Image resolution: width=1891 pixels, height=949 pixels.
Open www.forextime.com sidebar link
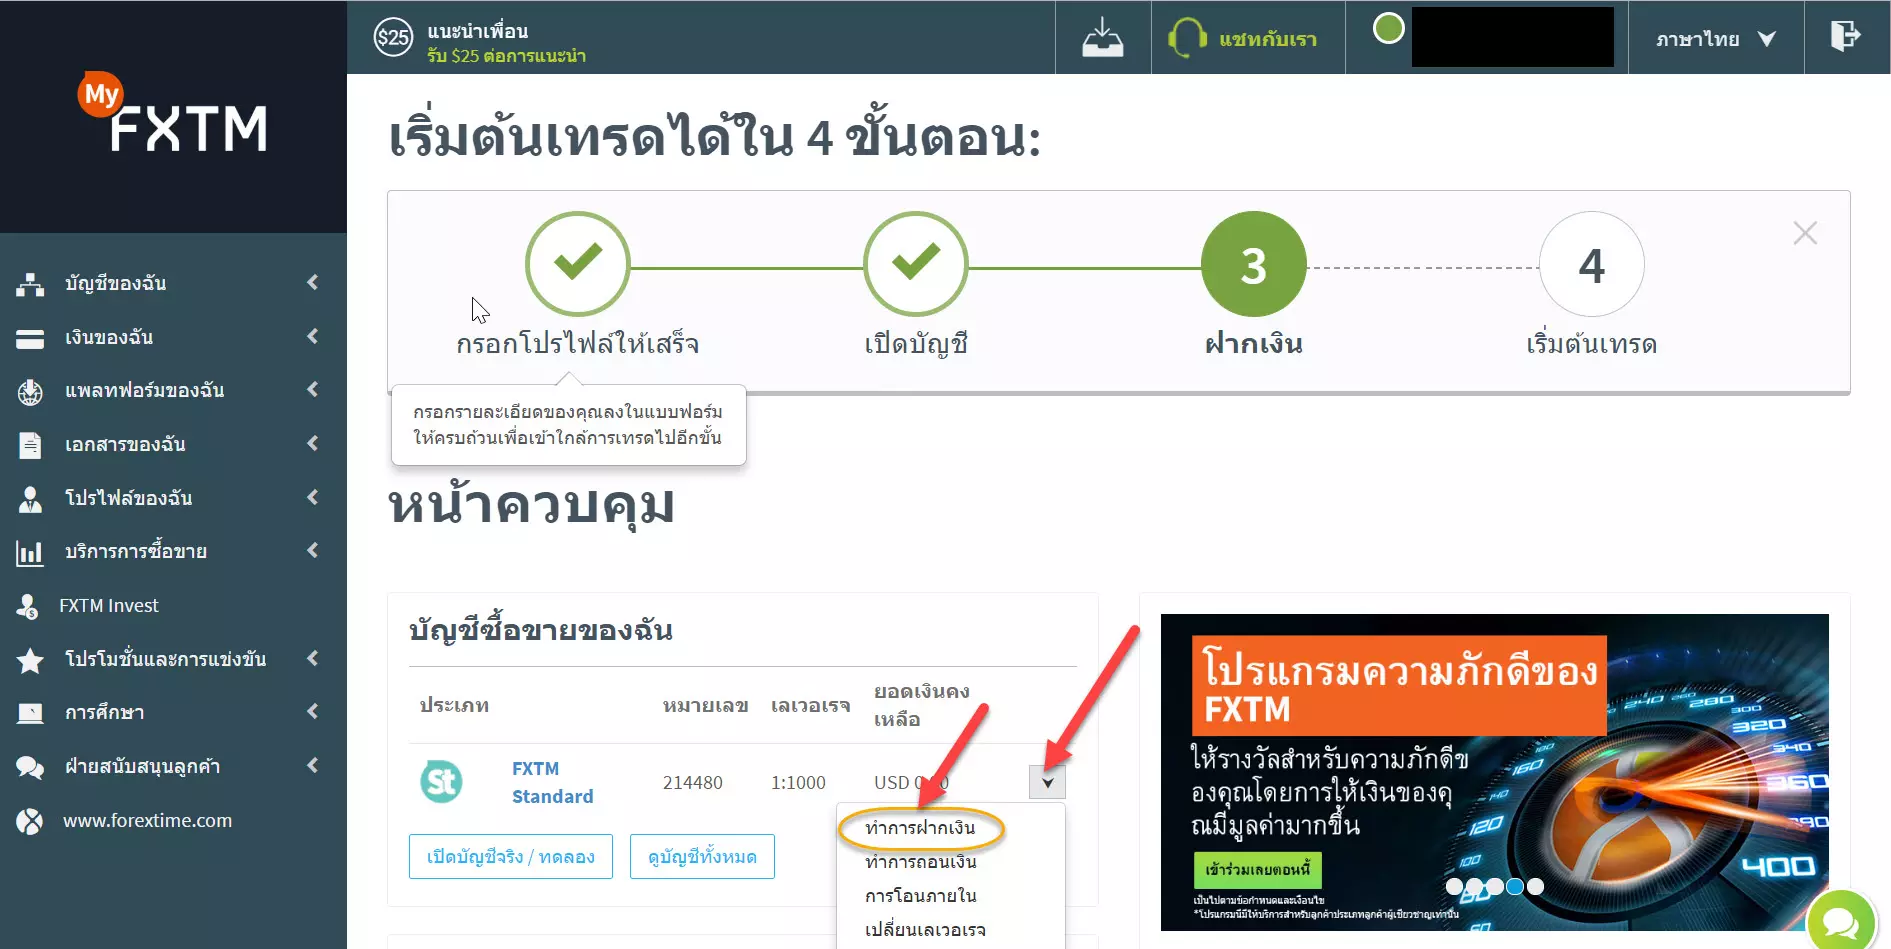click(x=147, y=821)
